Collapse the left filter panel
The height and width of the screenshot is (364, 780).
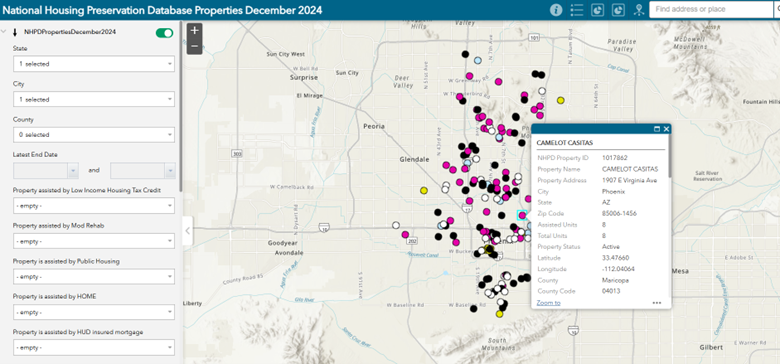pyautogui.click(x=188, y=230)
